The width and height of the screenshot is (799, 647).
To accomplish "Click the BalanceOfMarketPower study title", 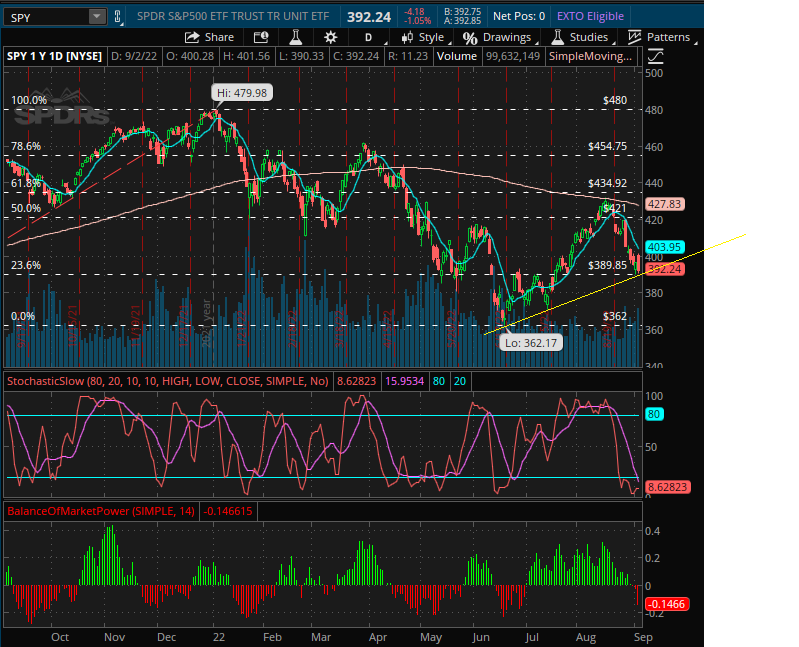I will (x=101, y=511).
